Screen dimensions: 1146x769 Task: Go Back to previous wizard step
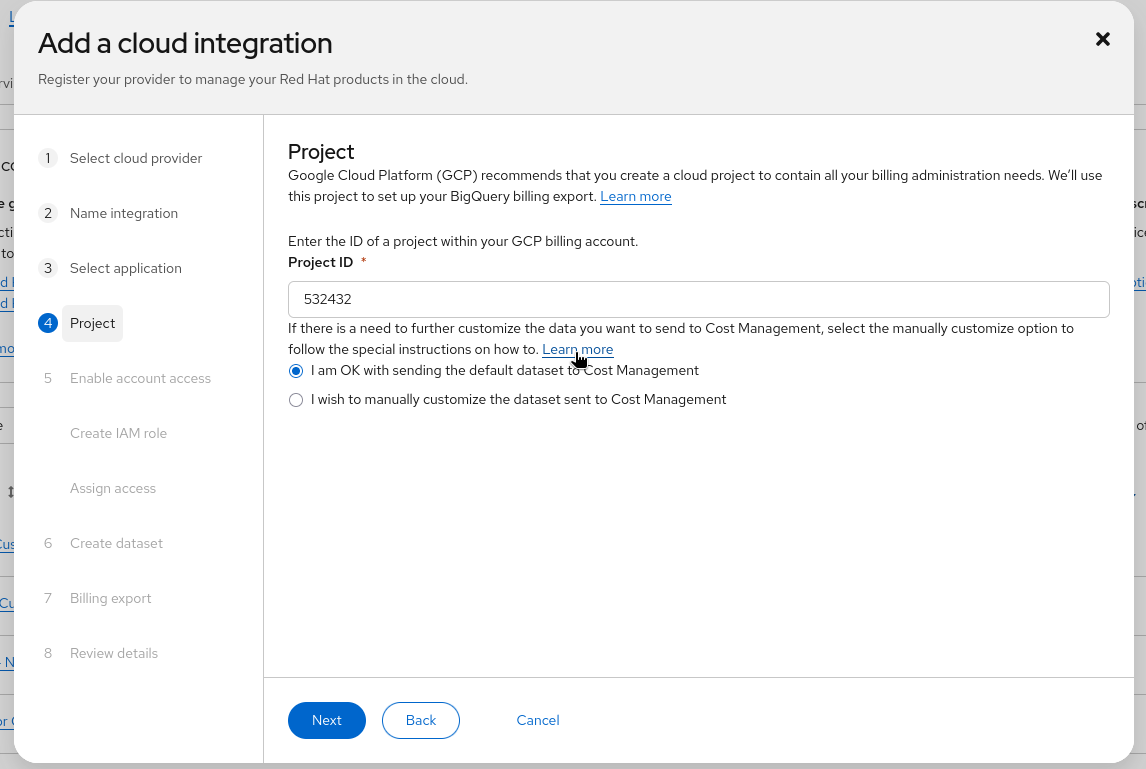(x=420, y=720)
